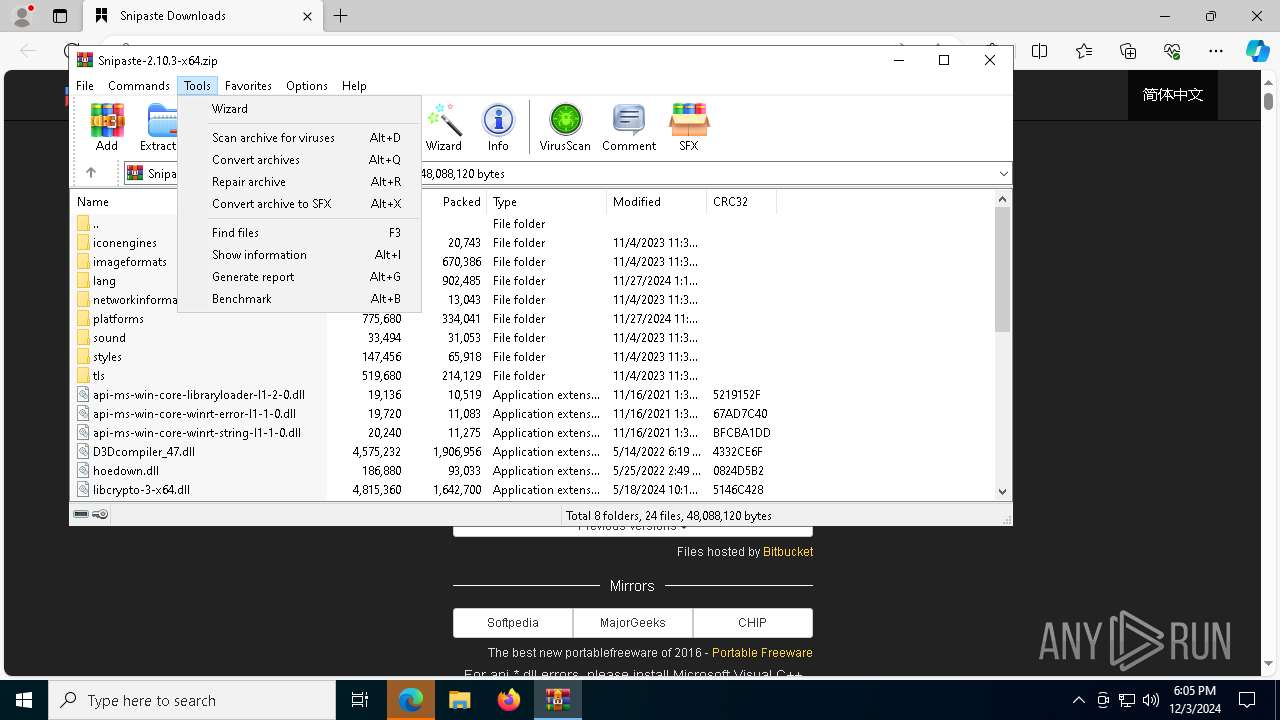Sort file list by Modified column
1280x720 pixels.
click(x=656, y=202)
